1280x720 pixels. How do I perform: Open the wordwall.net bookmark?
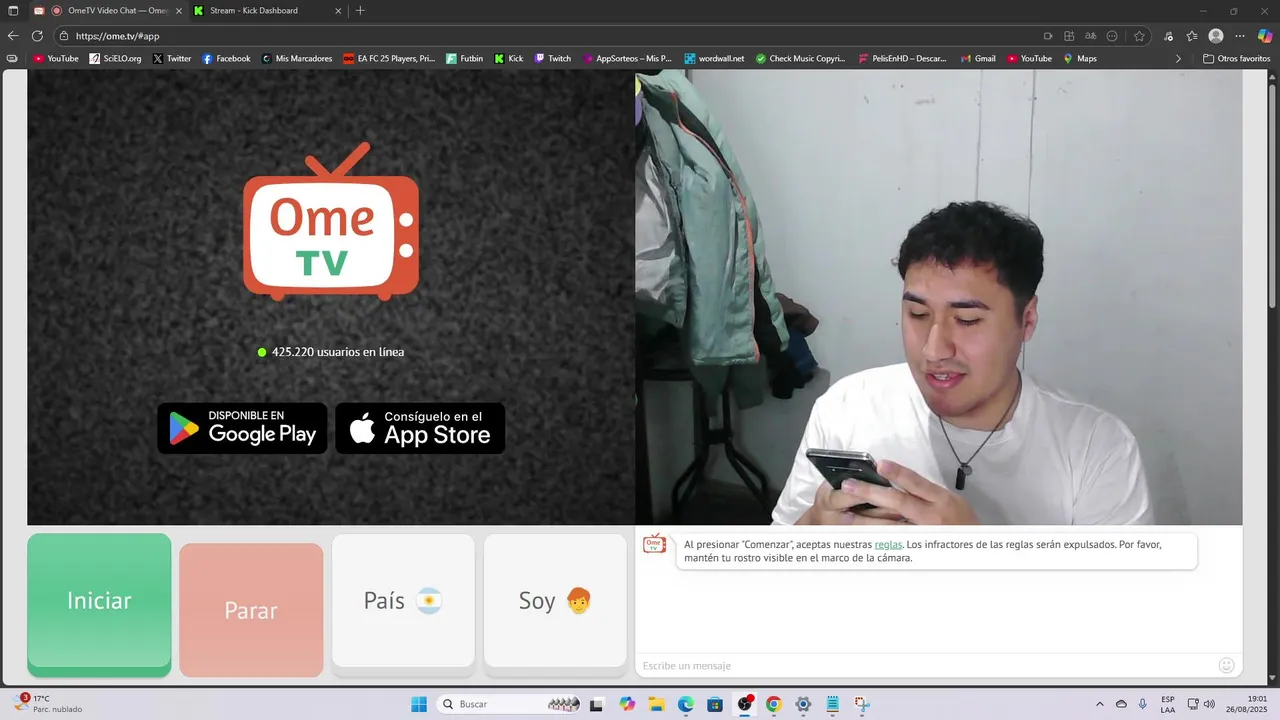click(714, 58)
